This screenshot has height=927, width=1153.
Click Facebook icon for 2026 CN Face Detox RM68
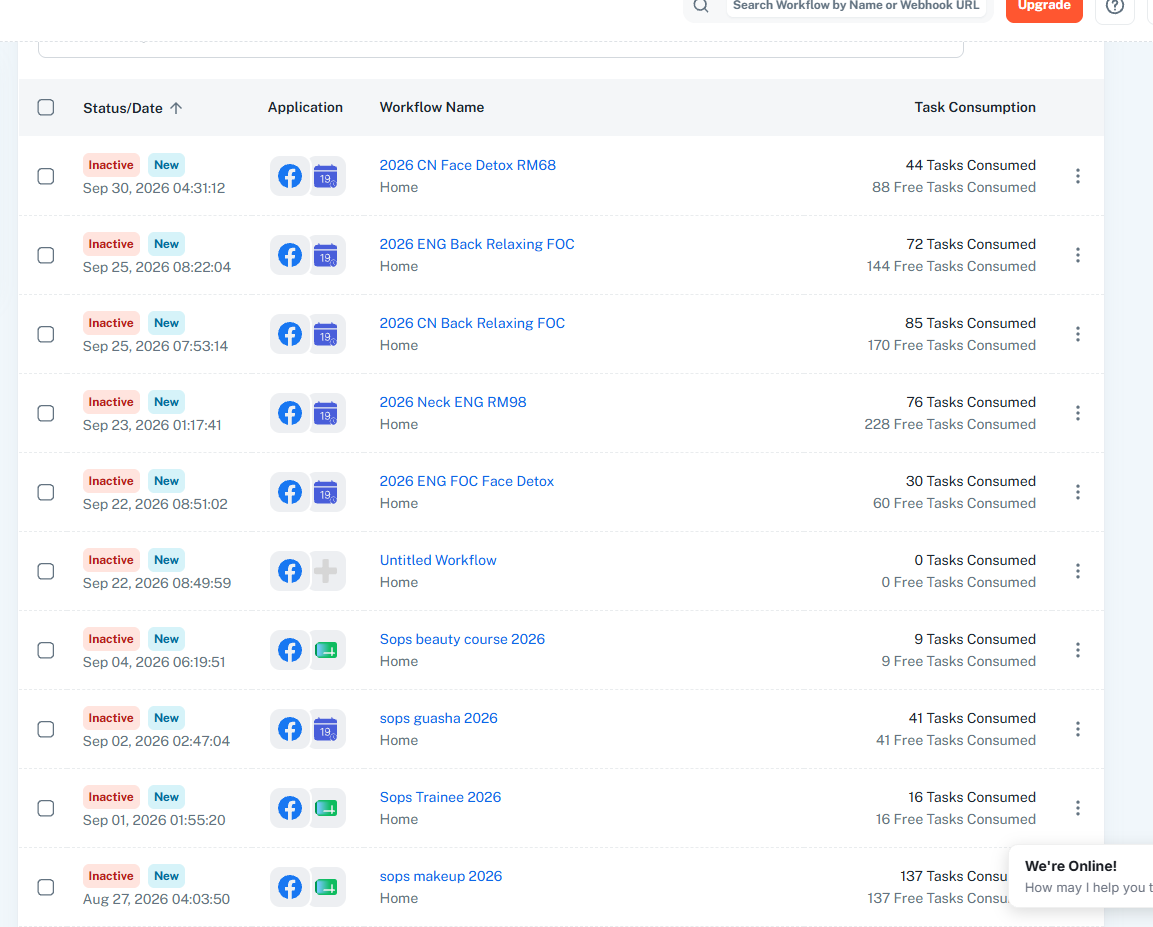coord(290,176)
